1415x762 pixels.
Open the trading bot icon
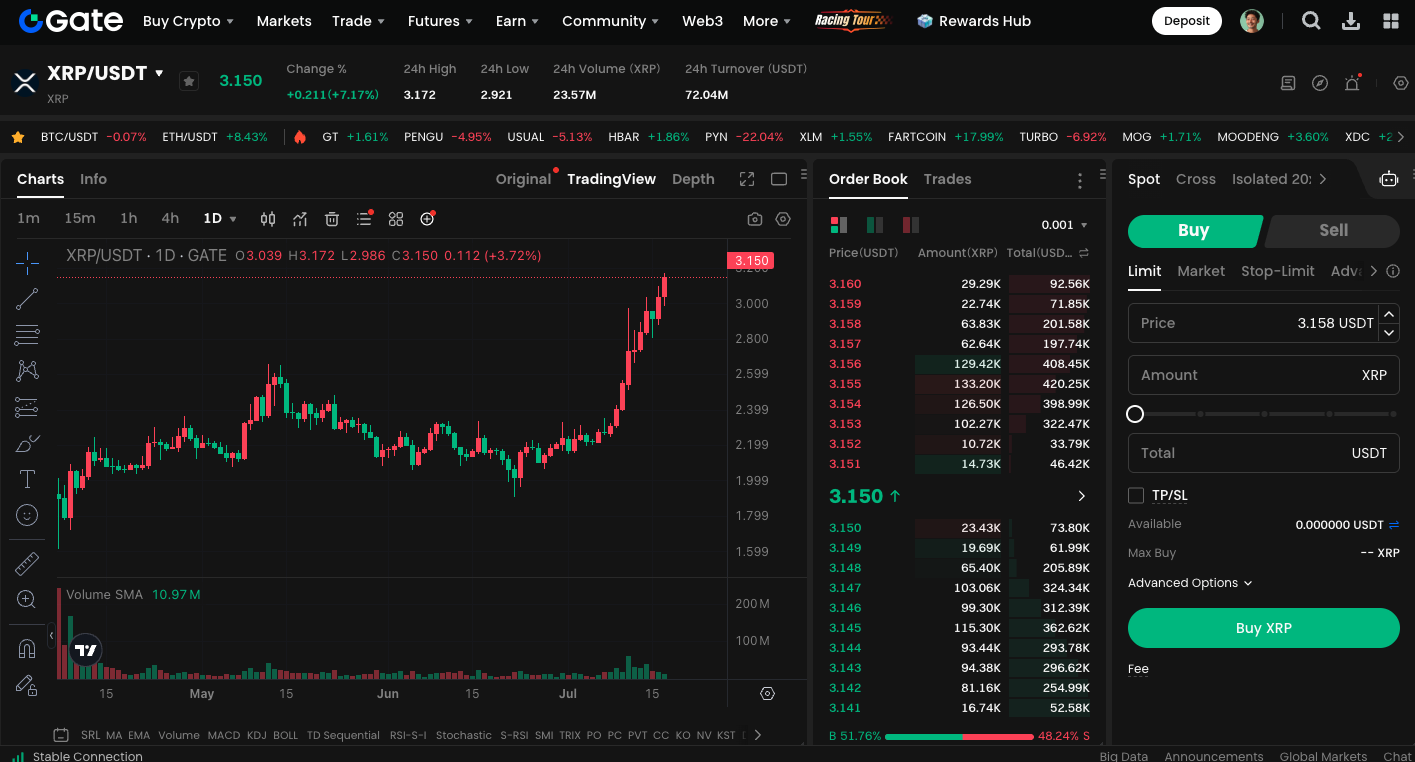point(1388,179)
